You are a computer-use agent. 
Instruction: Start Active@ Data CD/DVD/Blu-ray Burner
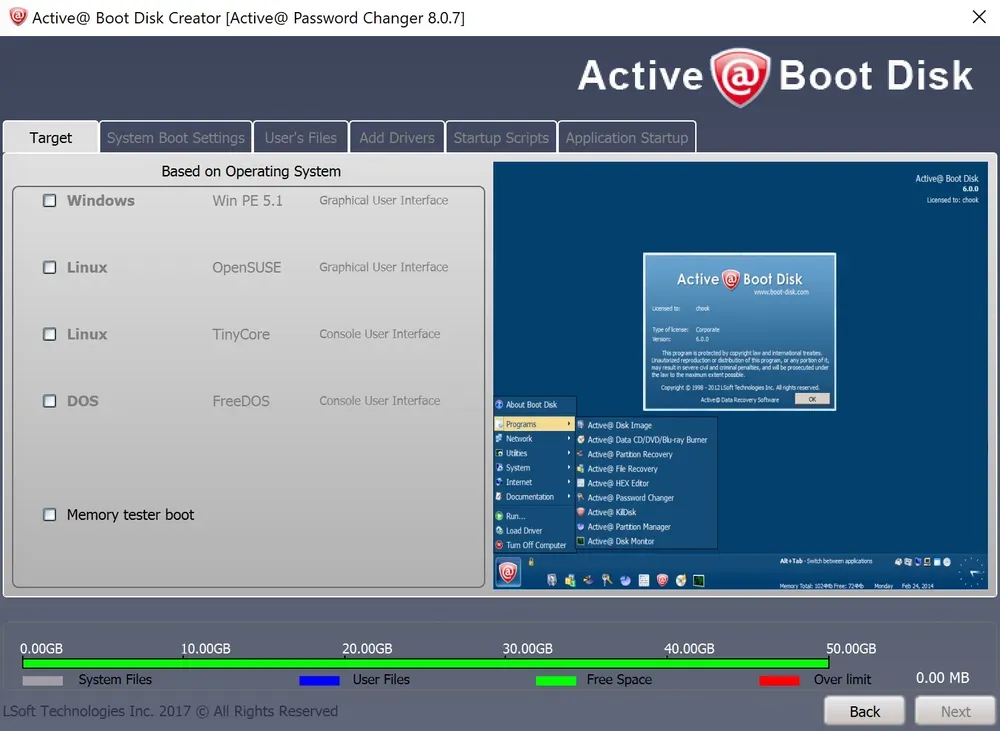645,439
